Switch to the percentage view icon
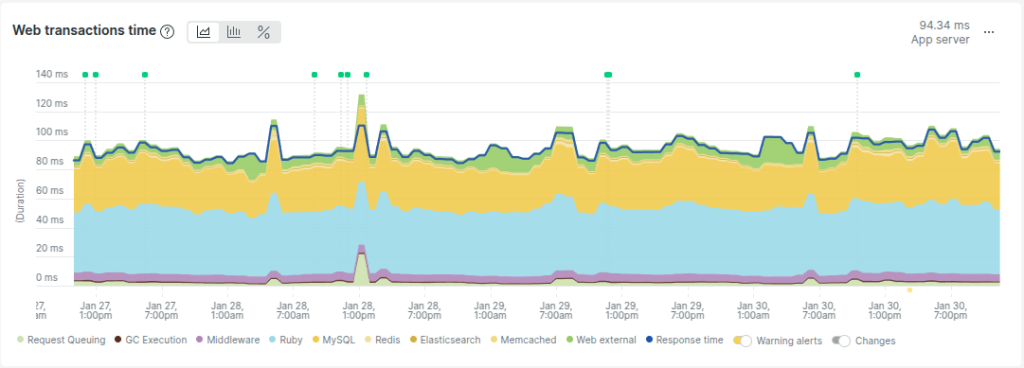This screenshot has width=1024, height=368. tap(264, 32)
